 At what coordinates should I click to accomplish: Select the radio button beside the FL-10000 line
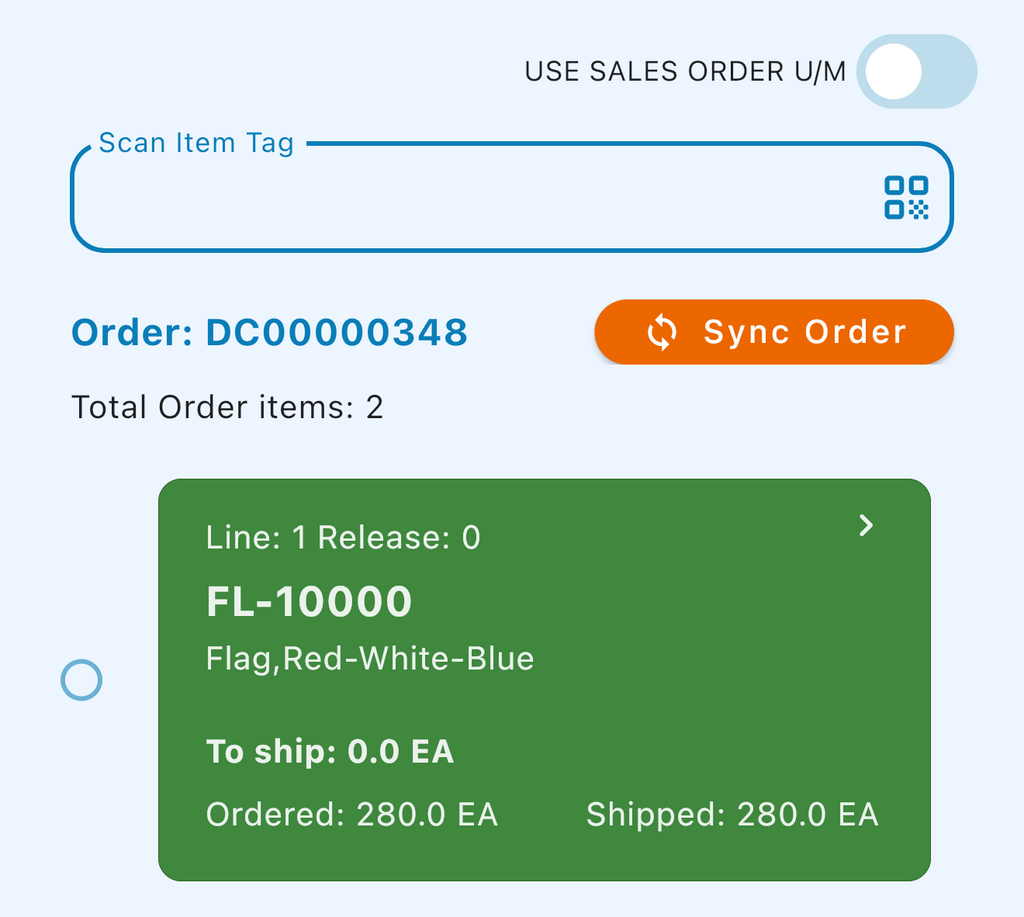[81, 680]
